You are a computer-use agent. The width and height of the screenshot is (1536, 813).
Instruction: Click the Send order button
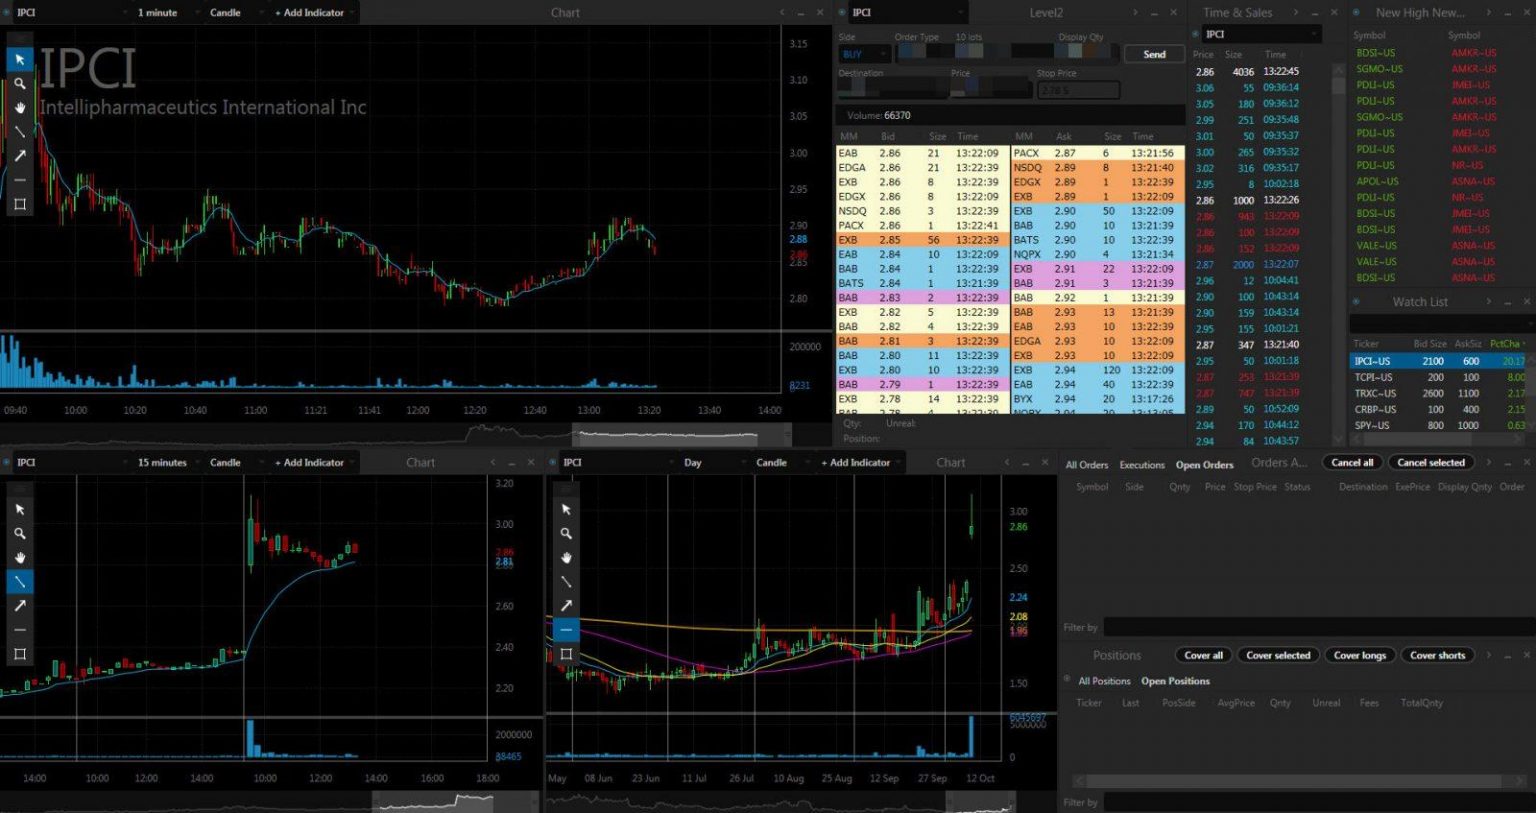(1154, 54)
